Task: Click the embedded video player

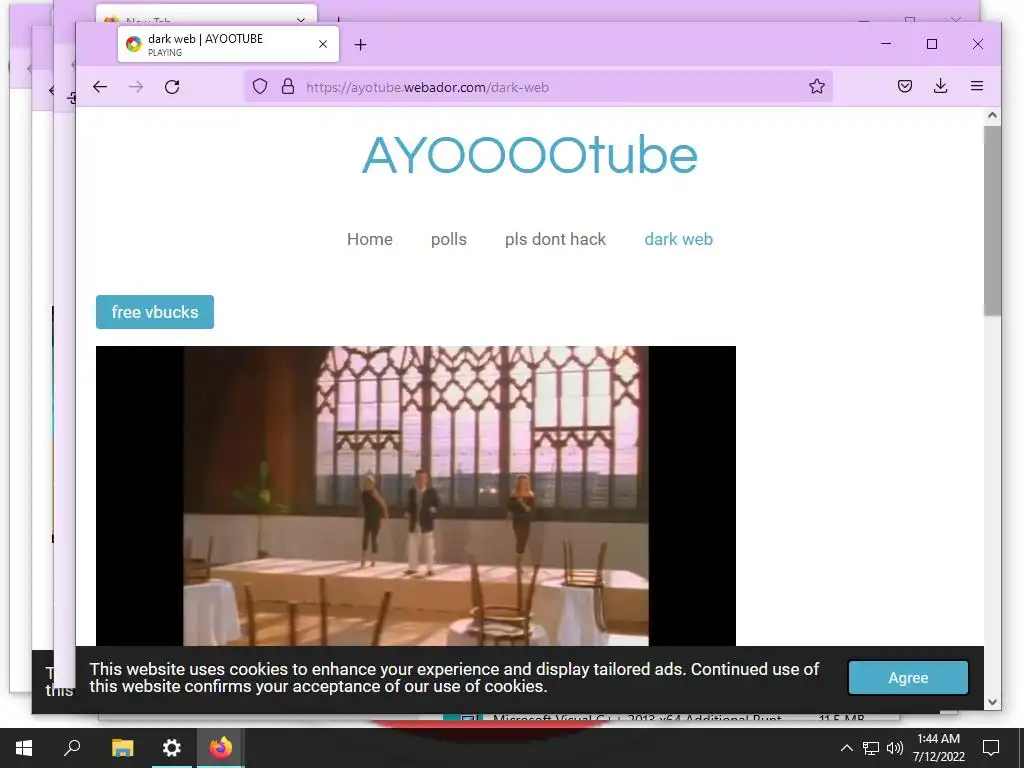Action: 416,496
